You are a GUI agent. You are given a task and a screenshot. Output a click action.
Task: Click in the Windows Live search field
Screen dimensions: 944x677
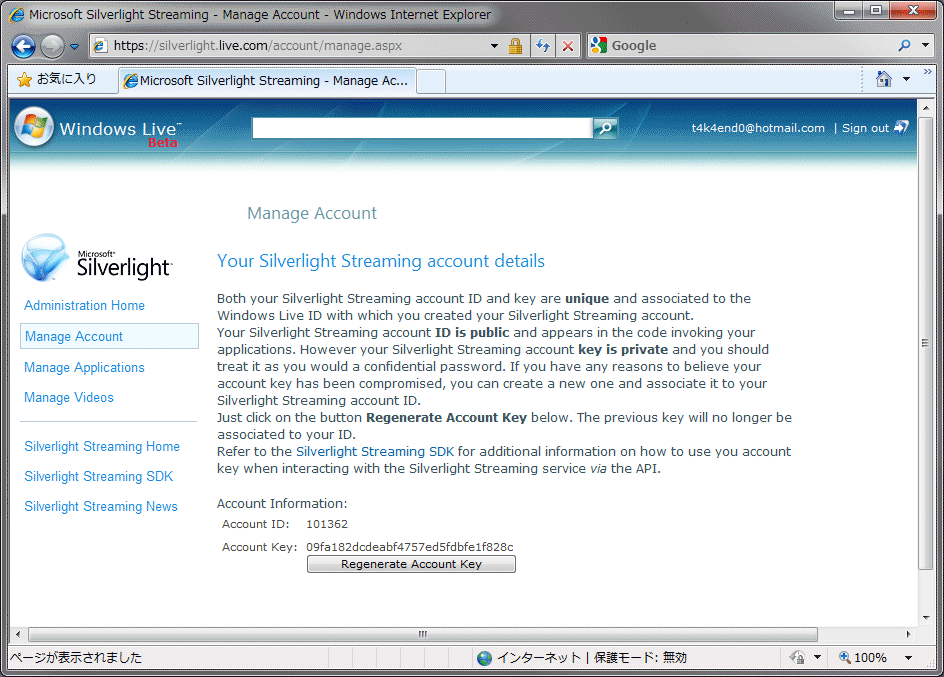point(421,128)
